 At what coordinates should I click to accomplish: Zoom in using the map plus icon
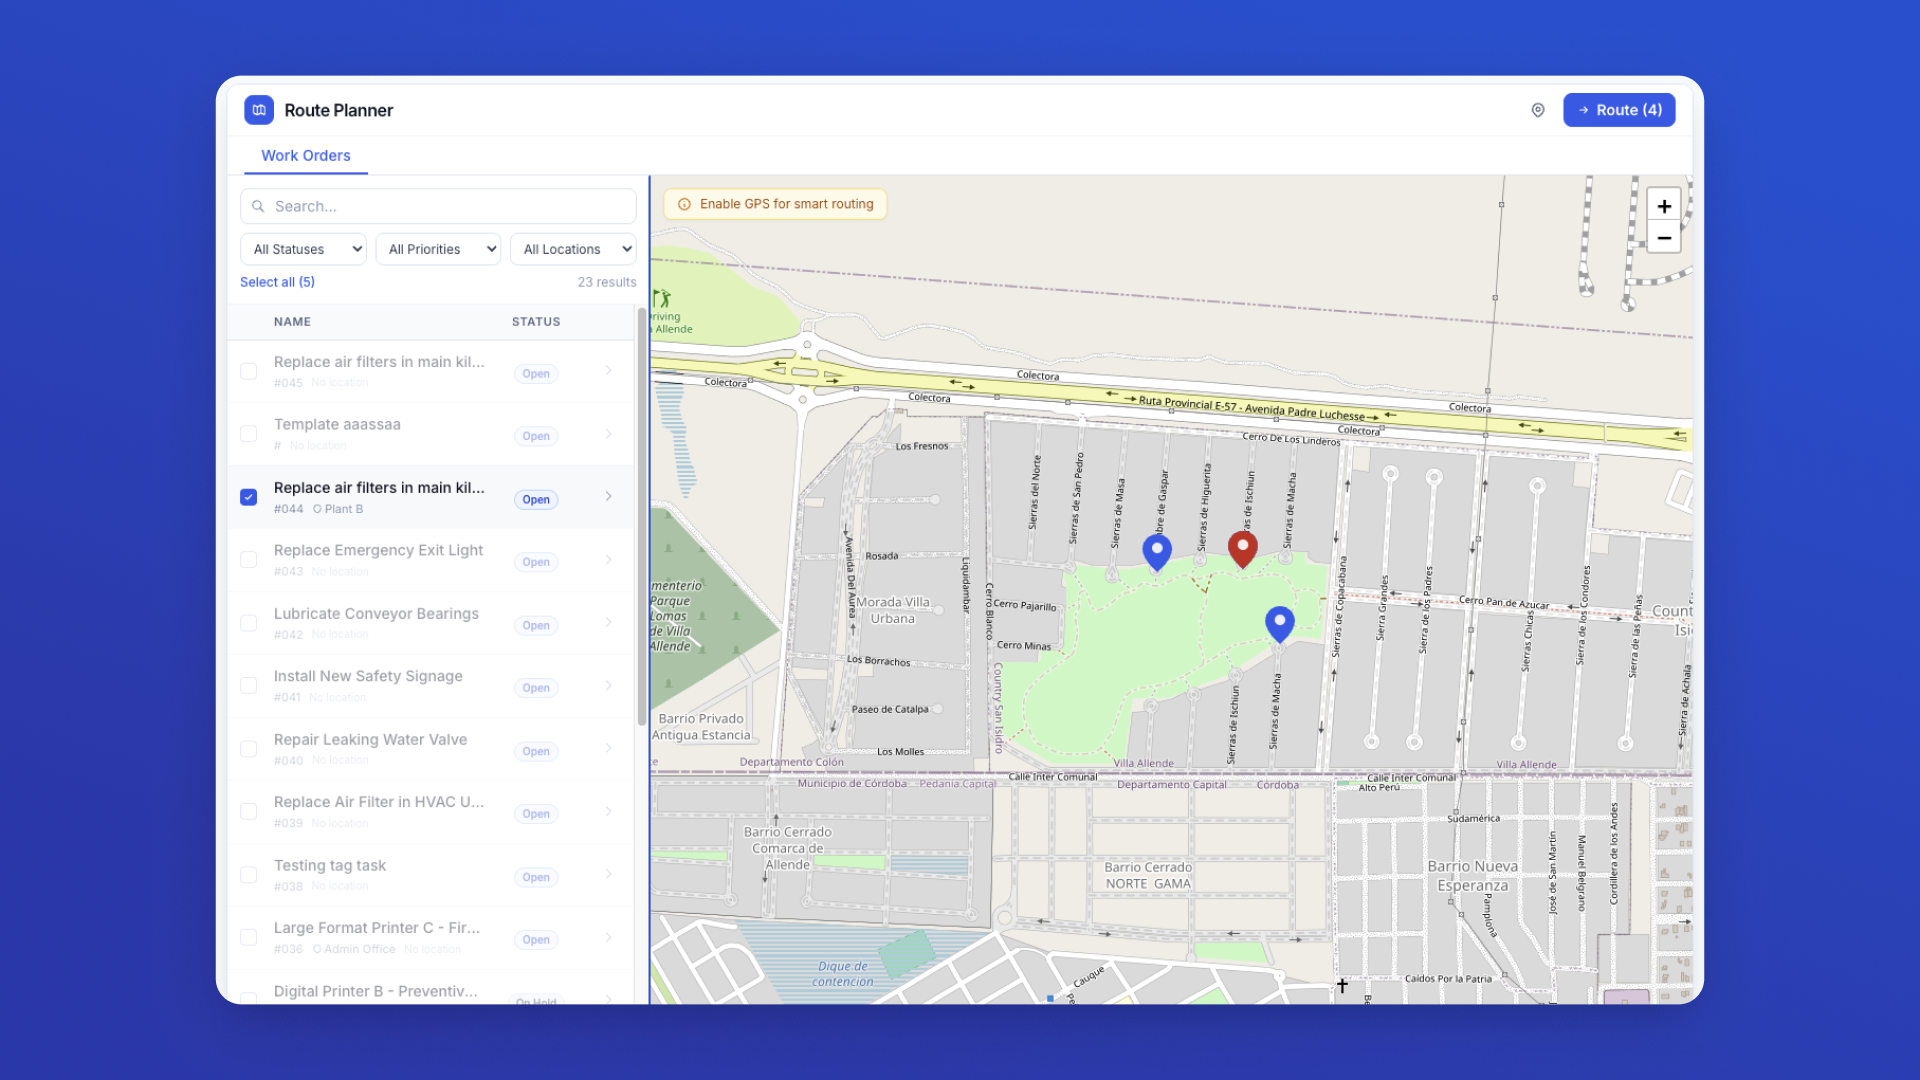coord(1663,204)
